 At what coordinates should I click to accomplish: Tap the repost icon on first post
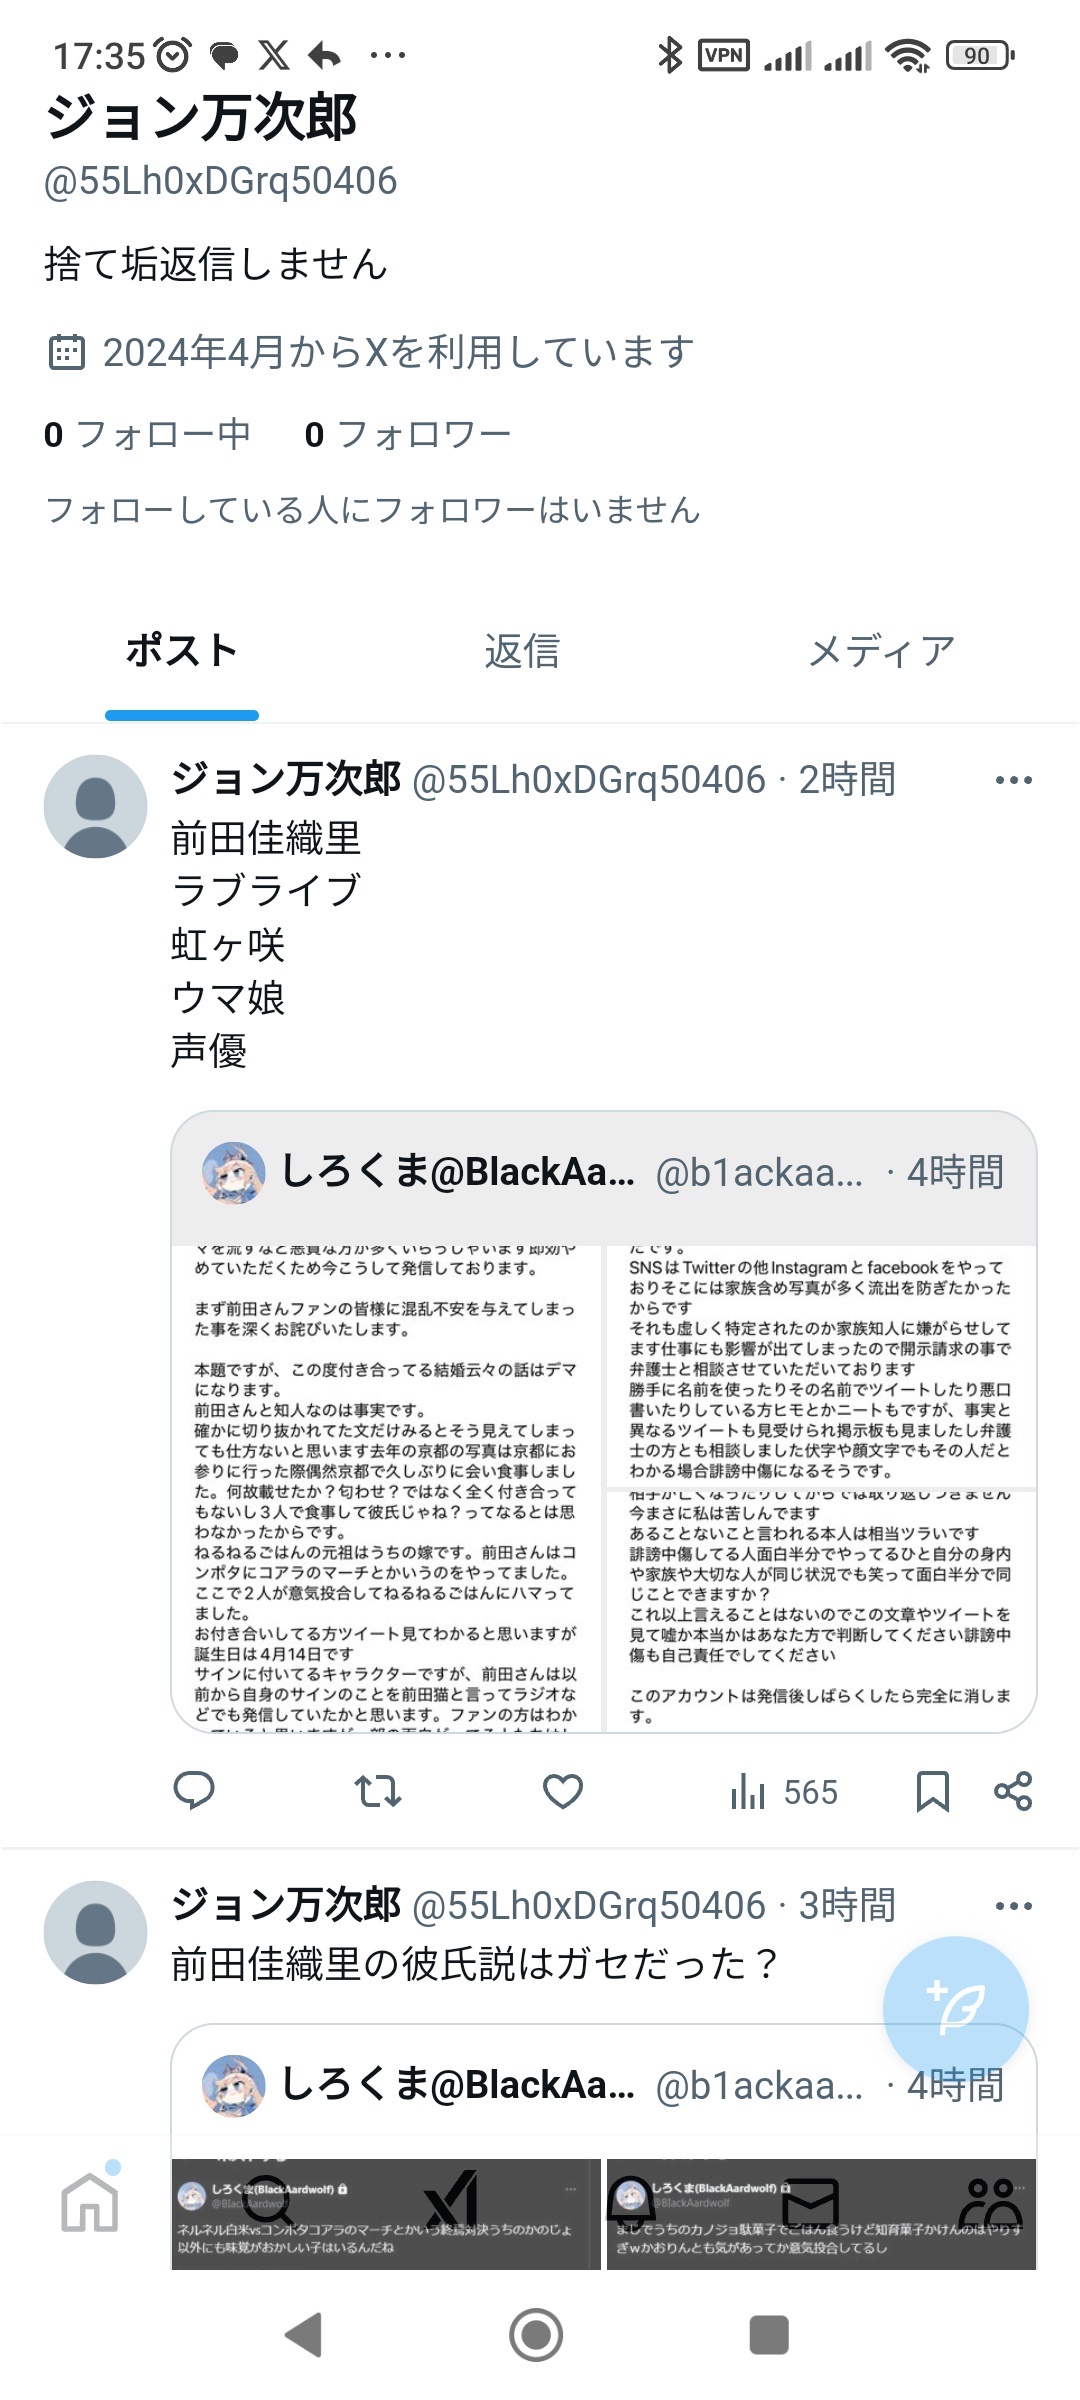tap(378, 1791)
